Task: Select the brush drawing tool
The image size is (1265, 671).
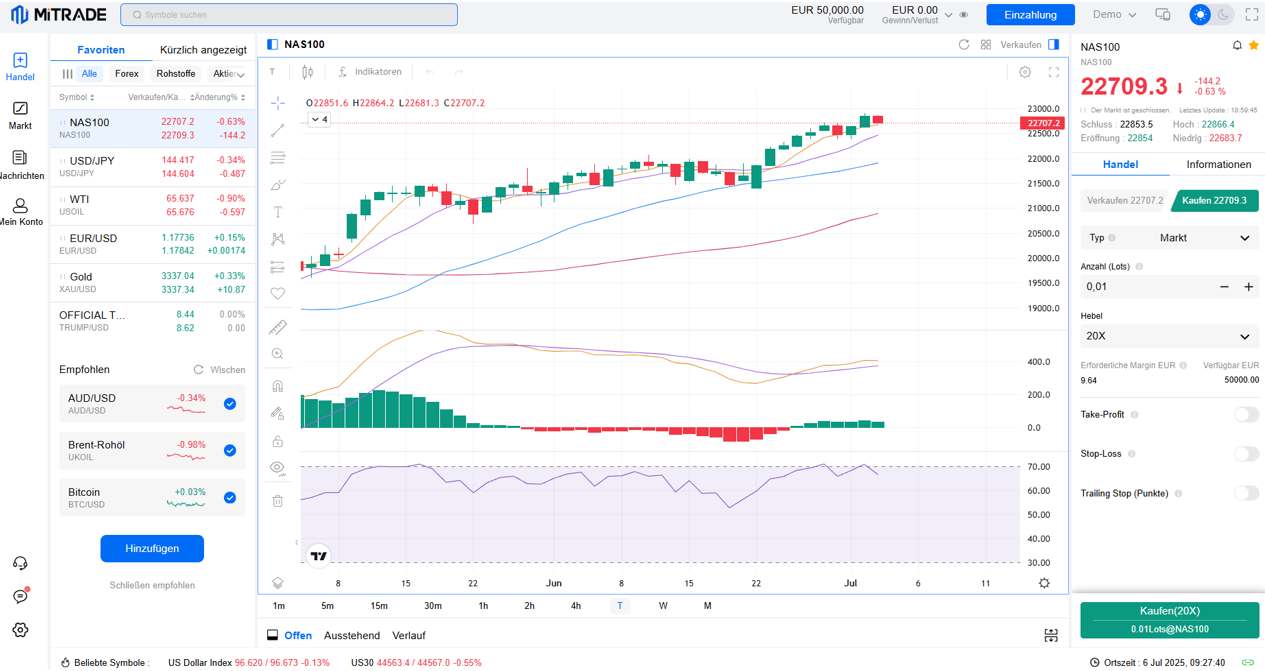Action: coord(278,185)
